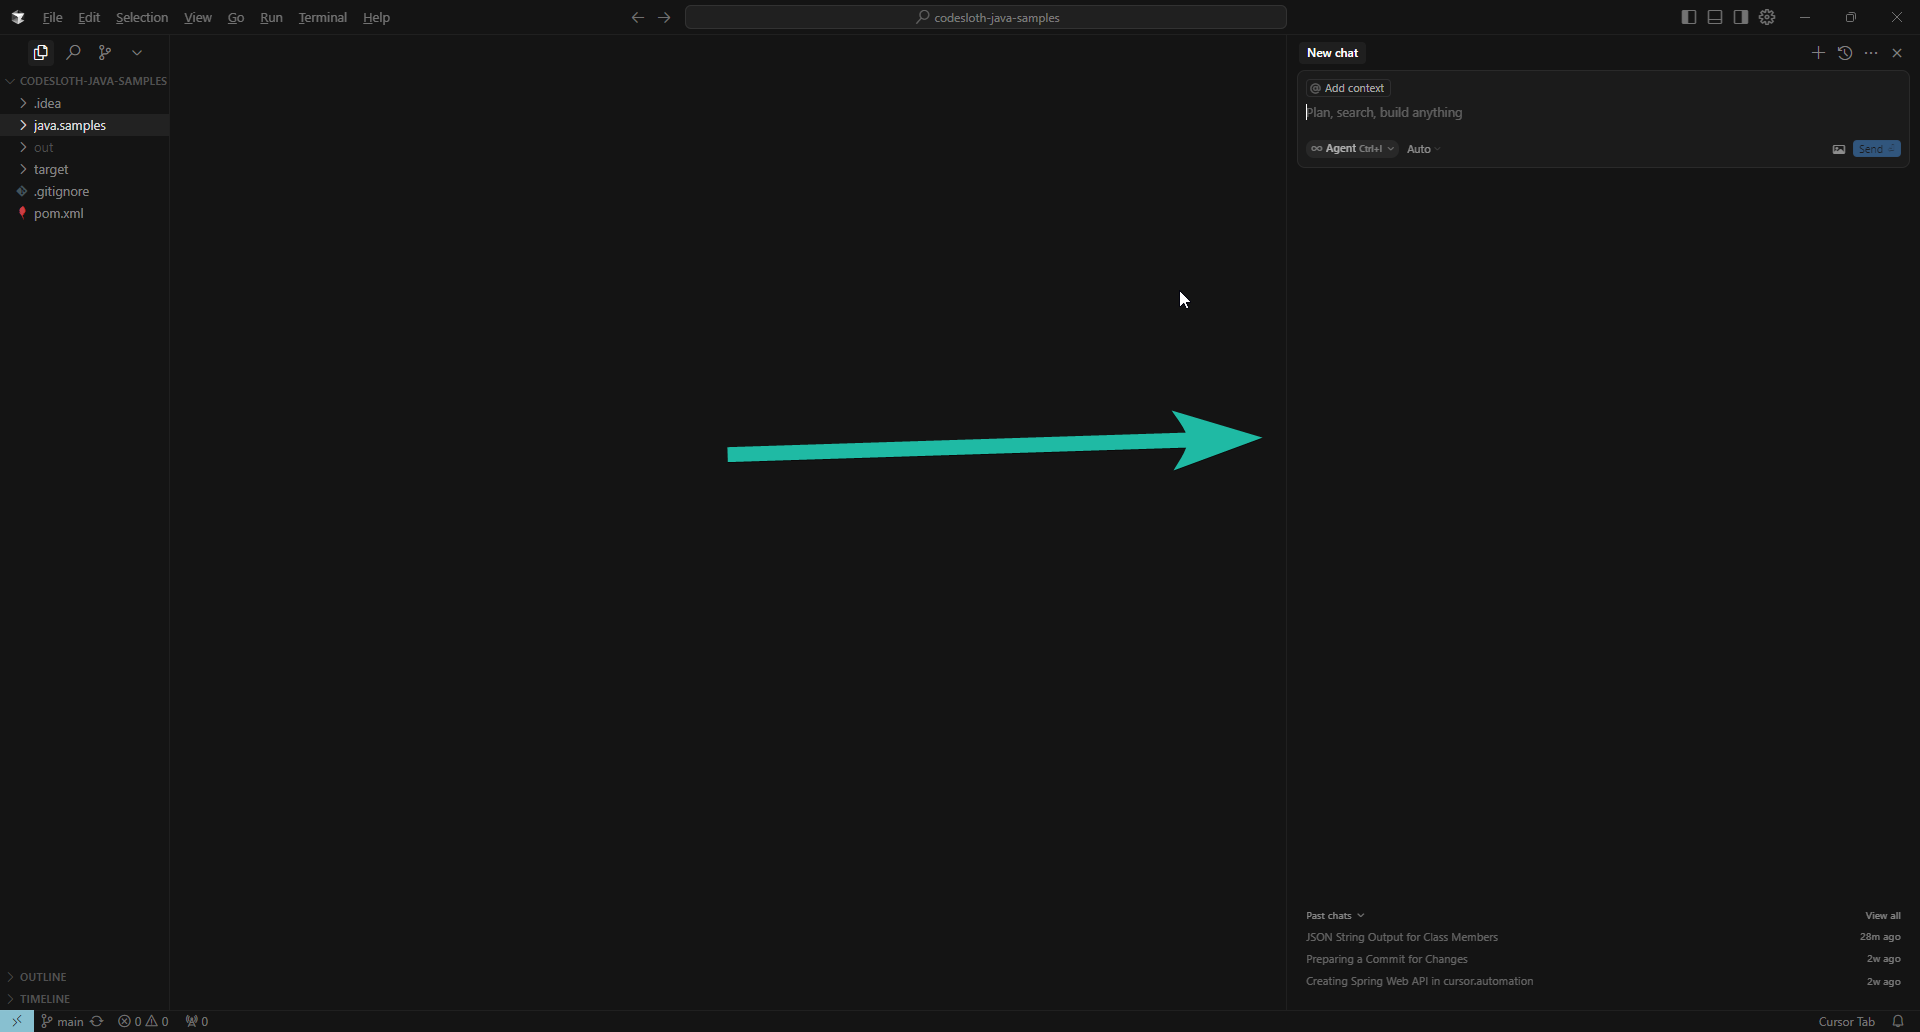Viewport: 1920px width, 1032px height.
Task: Open notifications bell icon
Action: tap(1898, 1021)
